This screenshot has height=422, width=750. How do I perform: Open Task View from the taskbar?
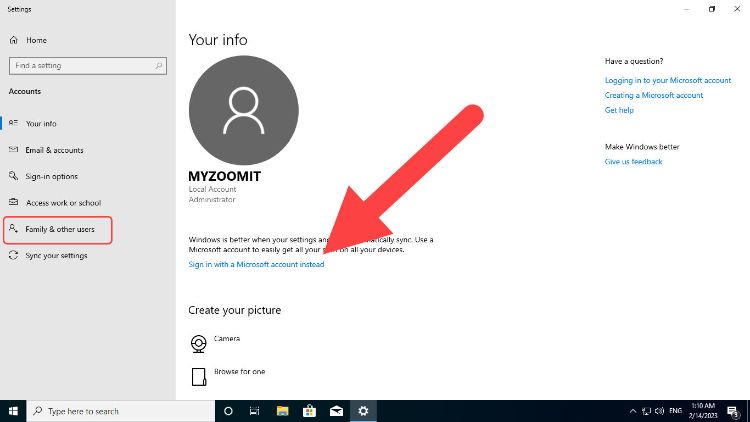tap(255, 411)
